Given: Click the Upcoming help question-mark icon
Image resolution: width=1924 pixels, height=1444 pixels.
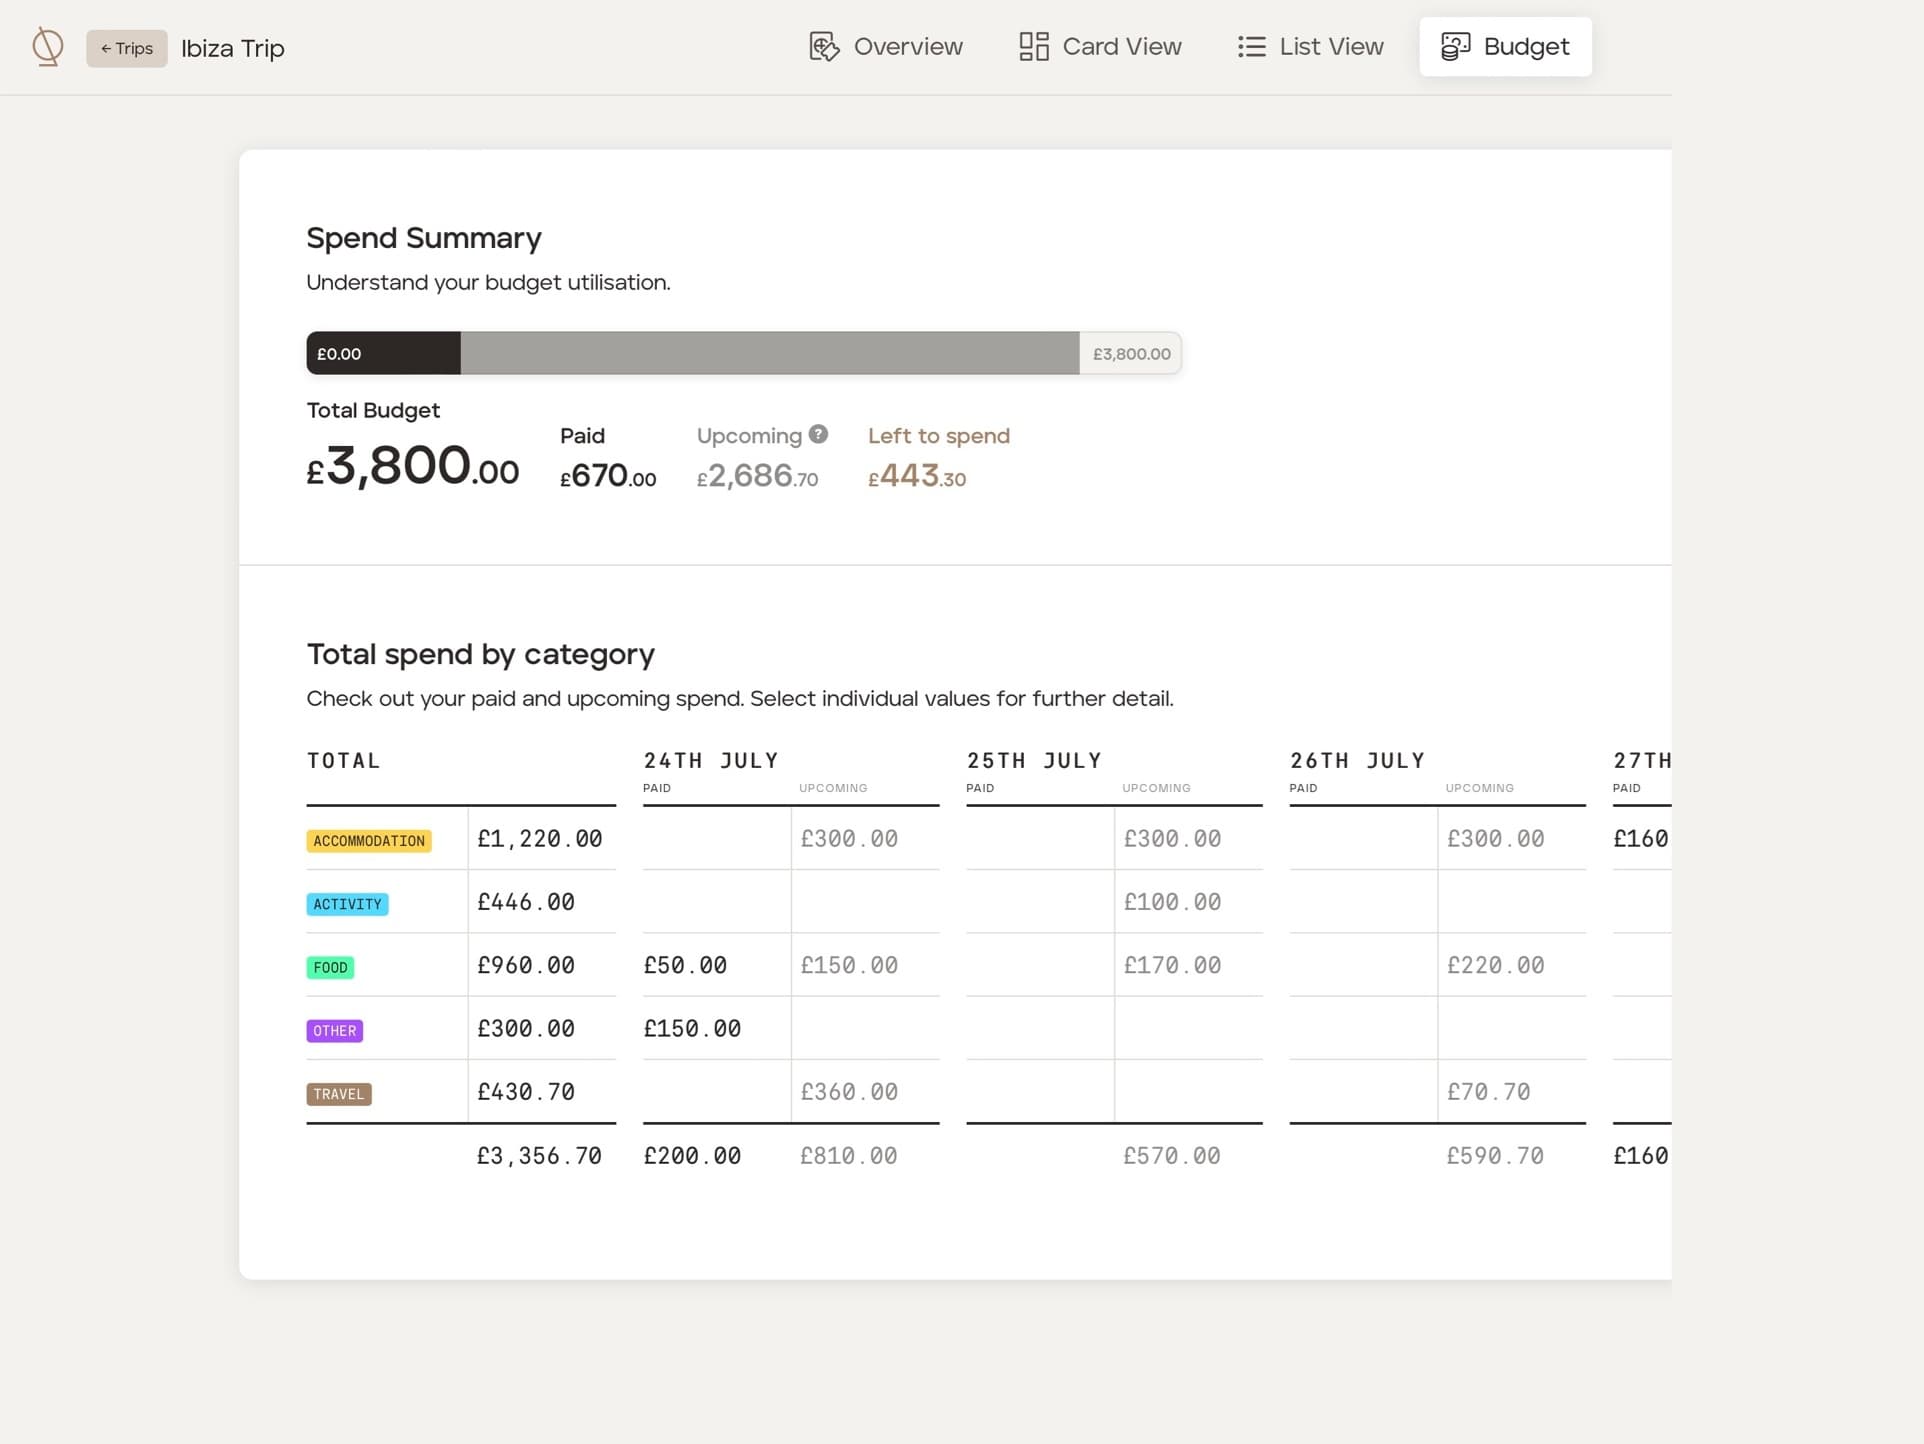Looking at the screenshot, I should pyautogui.click(x=818, y=434).
